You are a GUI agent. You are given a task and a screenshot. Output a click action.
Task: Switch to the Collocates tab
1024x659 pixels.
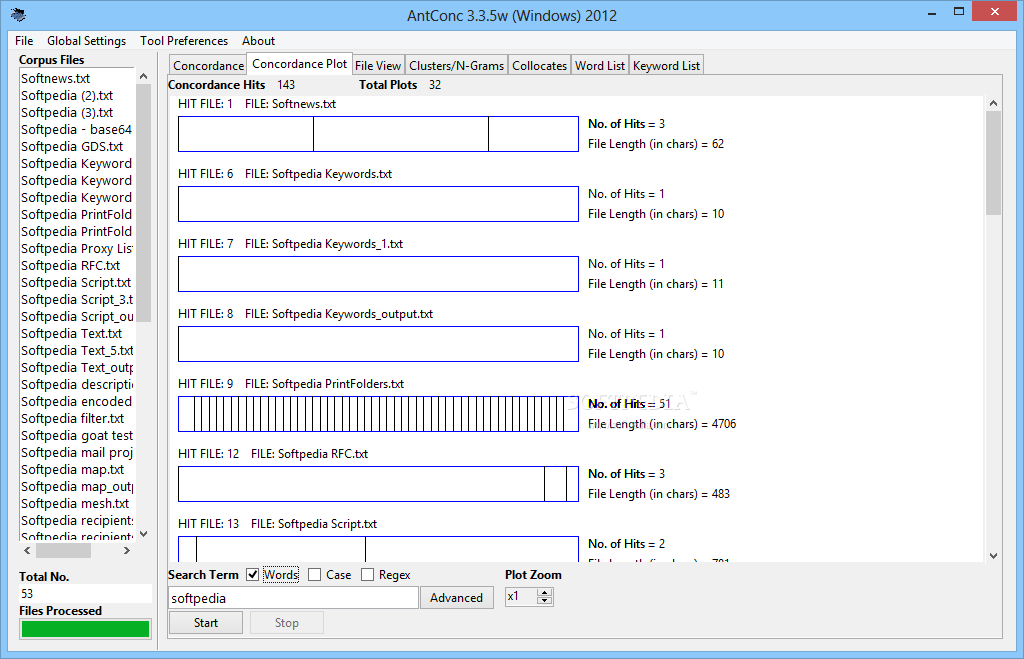click(539, 65)
